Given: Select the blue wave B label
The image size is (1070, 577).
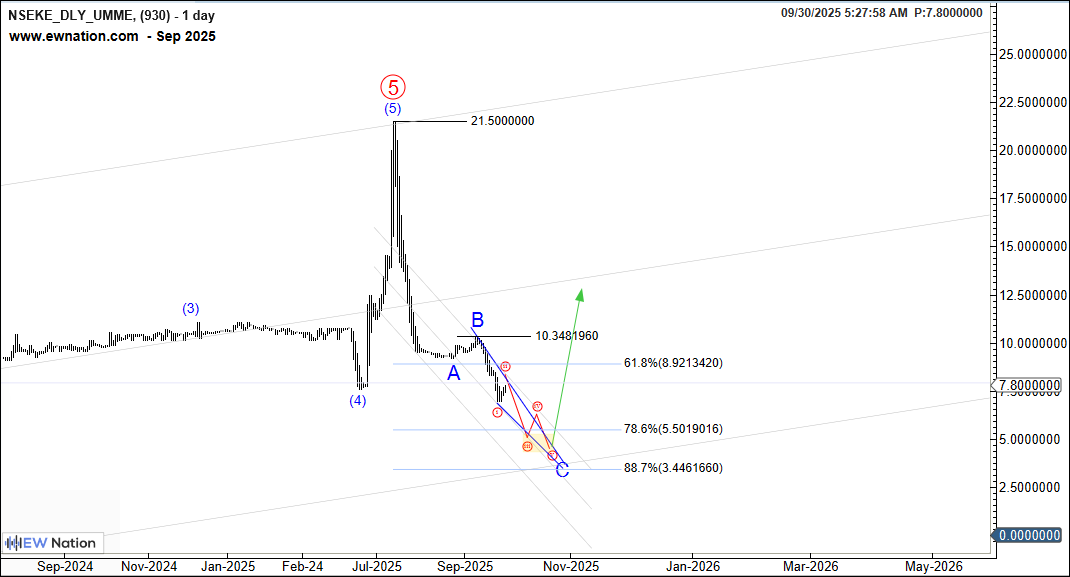Looking at the screenshot, I should click(478, 320).
